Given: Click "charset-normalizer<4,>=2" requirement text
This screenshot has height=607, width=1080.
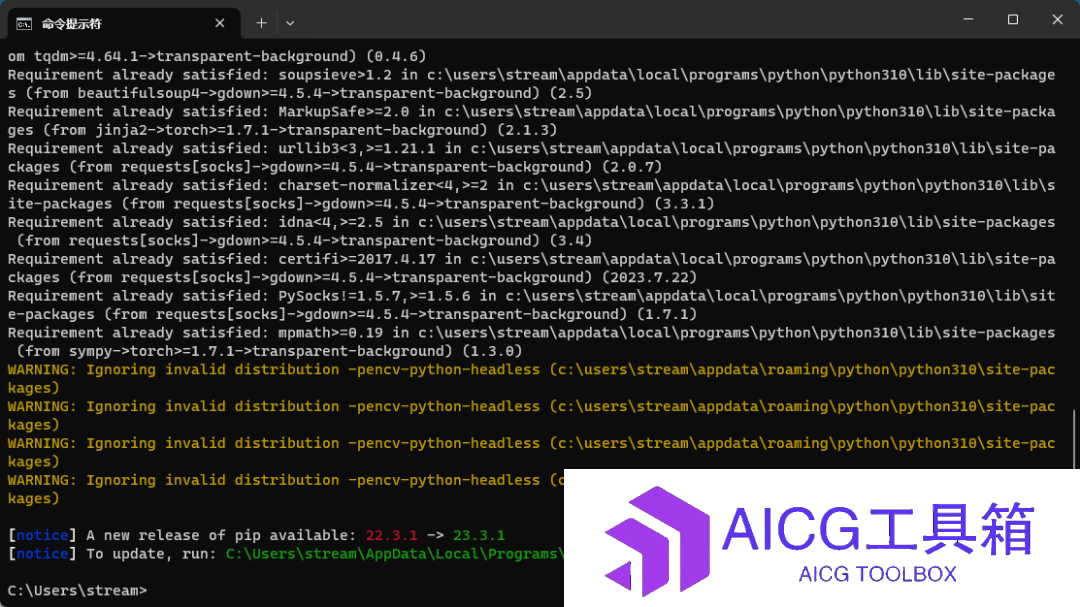Looking at the screenshot, I should 383,185.
